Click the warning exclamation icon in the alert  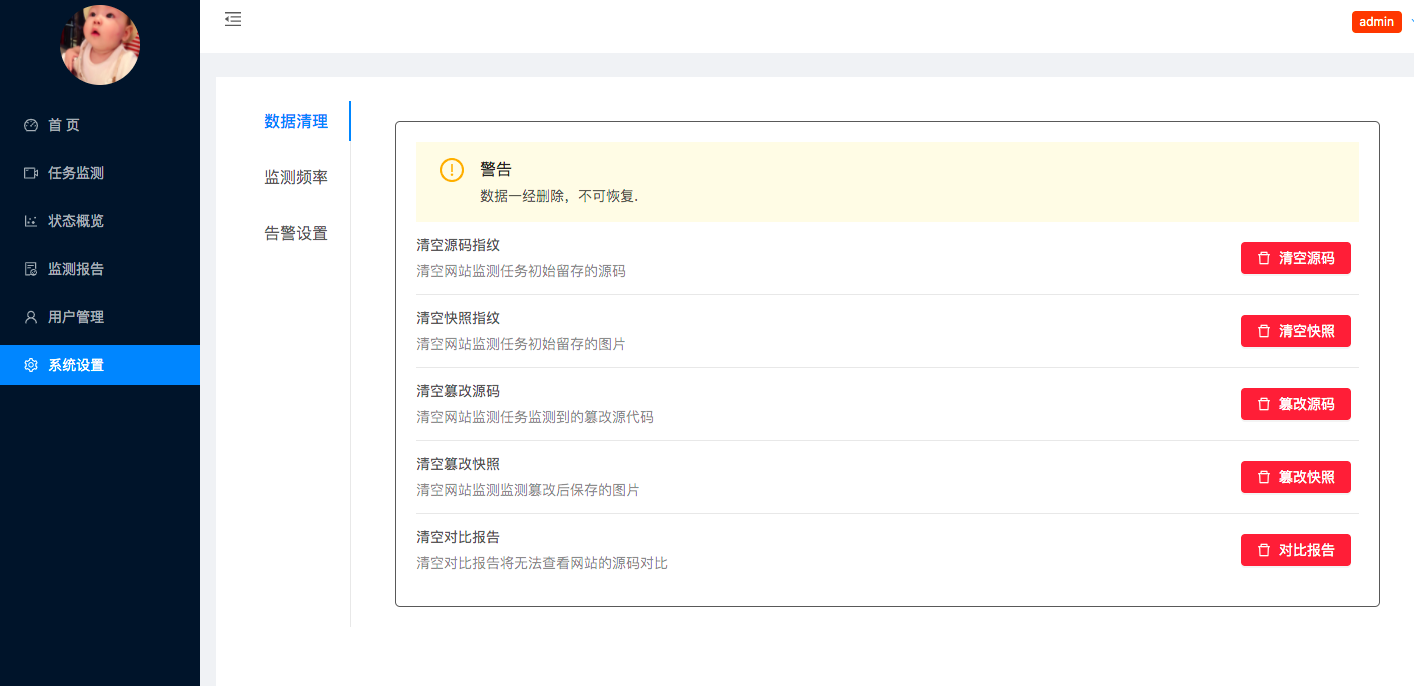(x=451, y=170)
